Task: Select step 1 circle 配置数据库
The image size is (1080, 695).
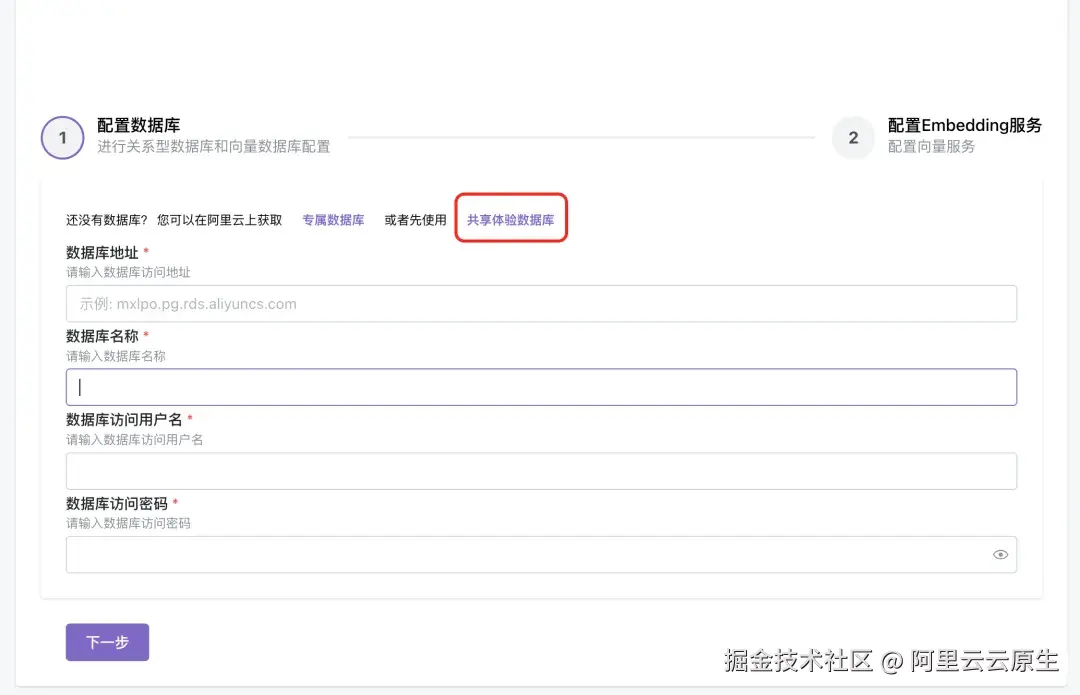Action: pyautogui.click(x=63, y=138)
